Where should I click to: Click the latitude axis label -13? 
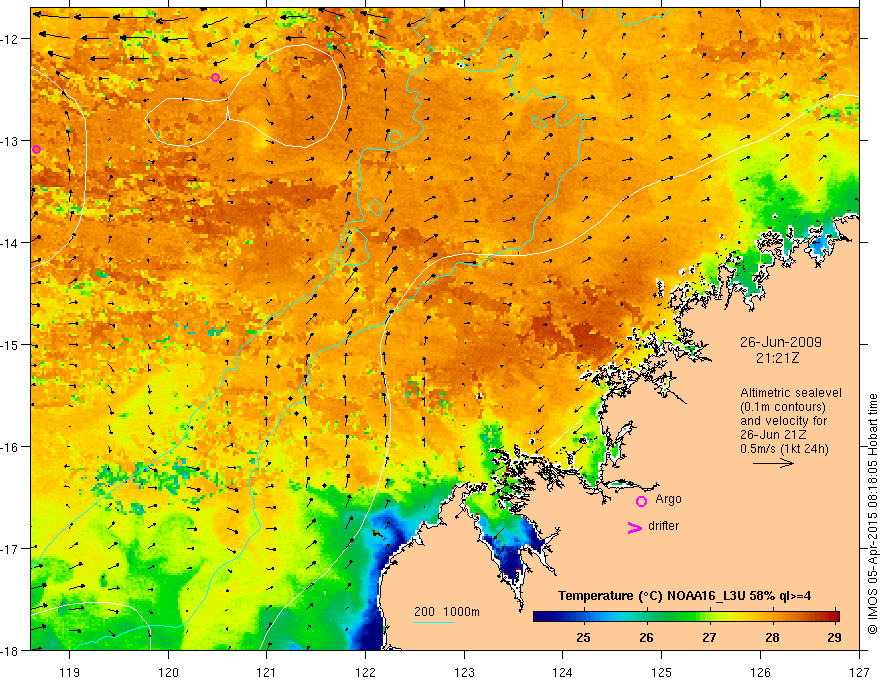coord(10,141)
